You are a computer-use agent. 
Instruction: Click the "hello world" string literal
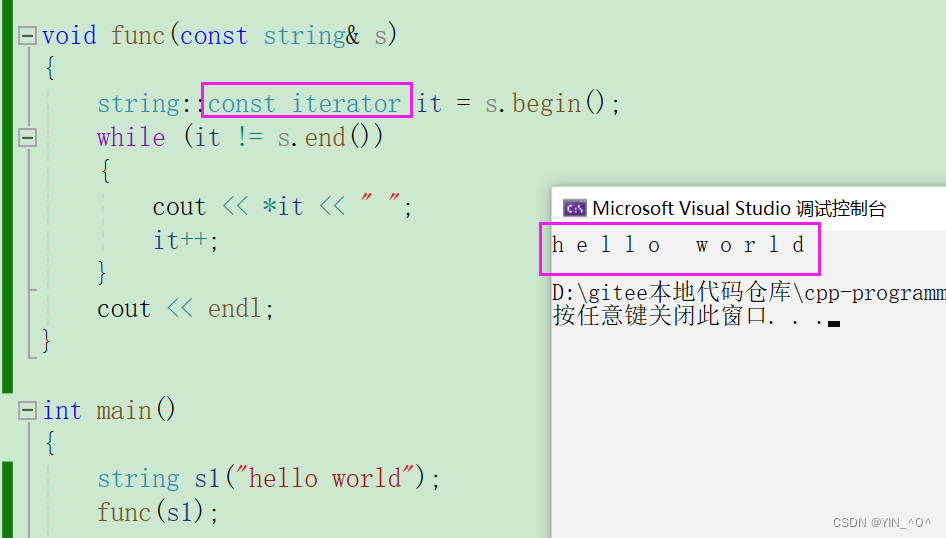click(329, 478)
